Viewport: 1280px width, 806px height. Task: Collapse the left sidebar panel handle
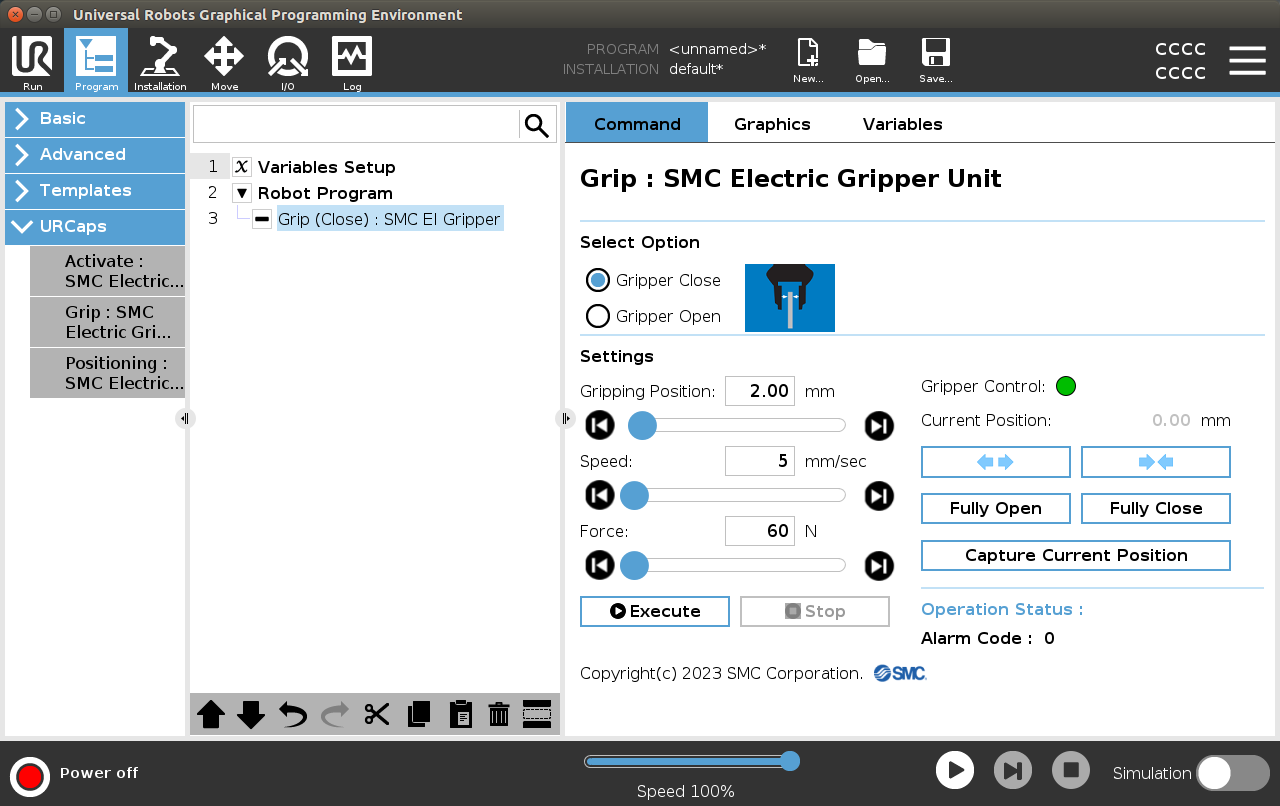click(185, 419)
